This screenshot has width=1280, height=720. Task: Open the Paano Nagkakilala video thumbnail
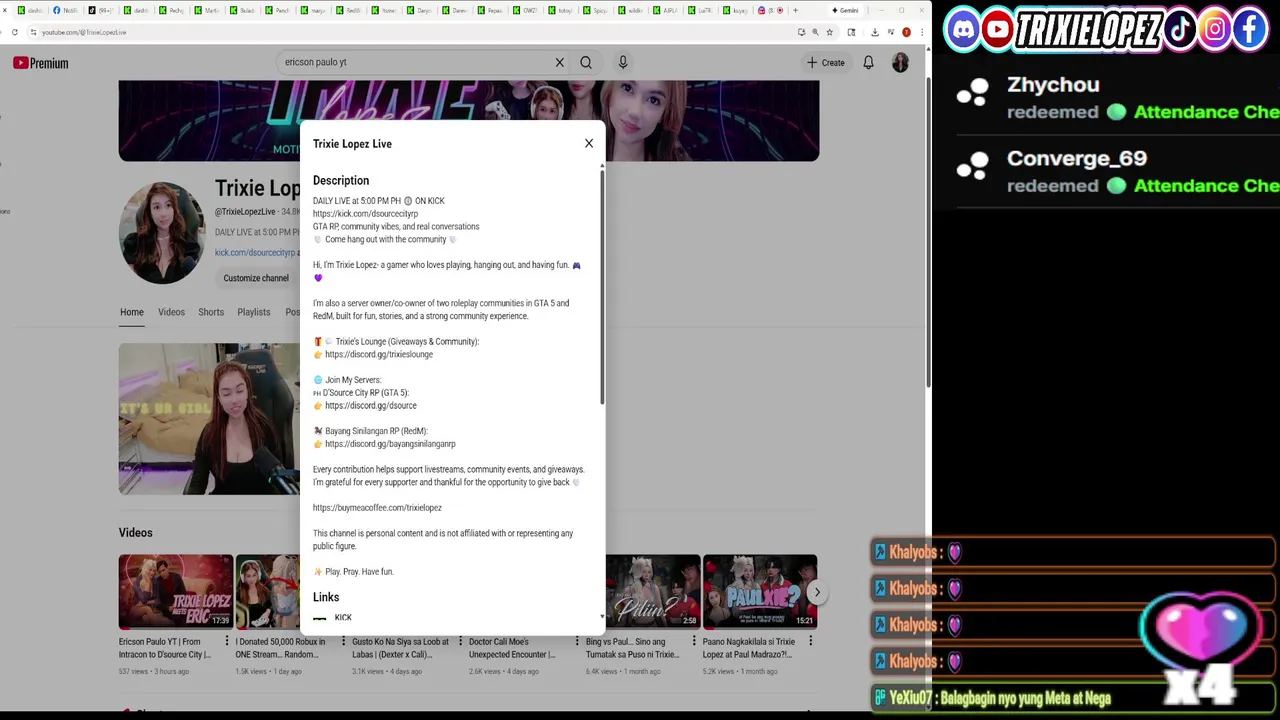tap(760, 591)
